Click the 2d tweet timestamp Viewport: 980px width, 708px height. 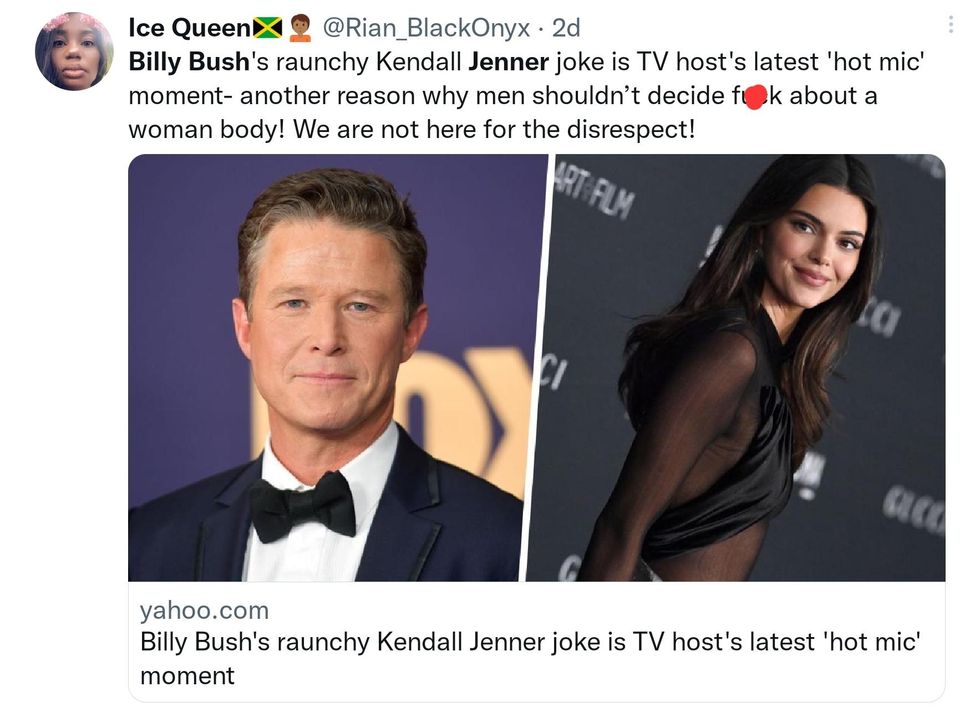coord(566,29)
